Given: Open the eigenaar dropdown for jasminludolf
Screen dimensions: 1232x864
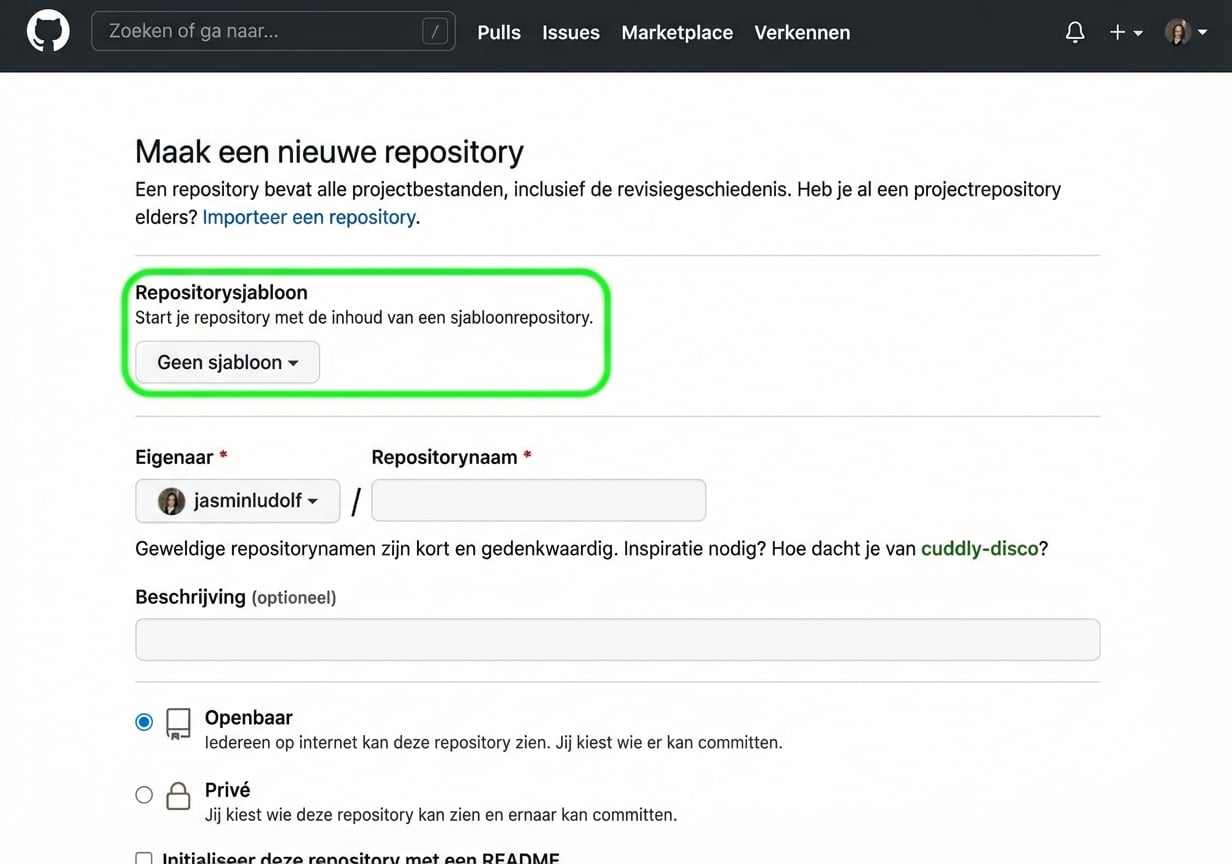Looking at the screenshot, I should 237,500.
